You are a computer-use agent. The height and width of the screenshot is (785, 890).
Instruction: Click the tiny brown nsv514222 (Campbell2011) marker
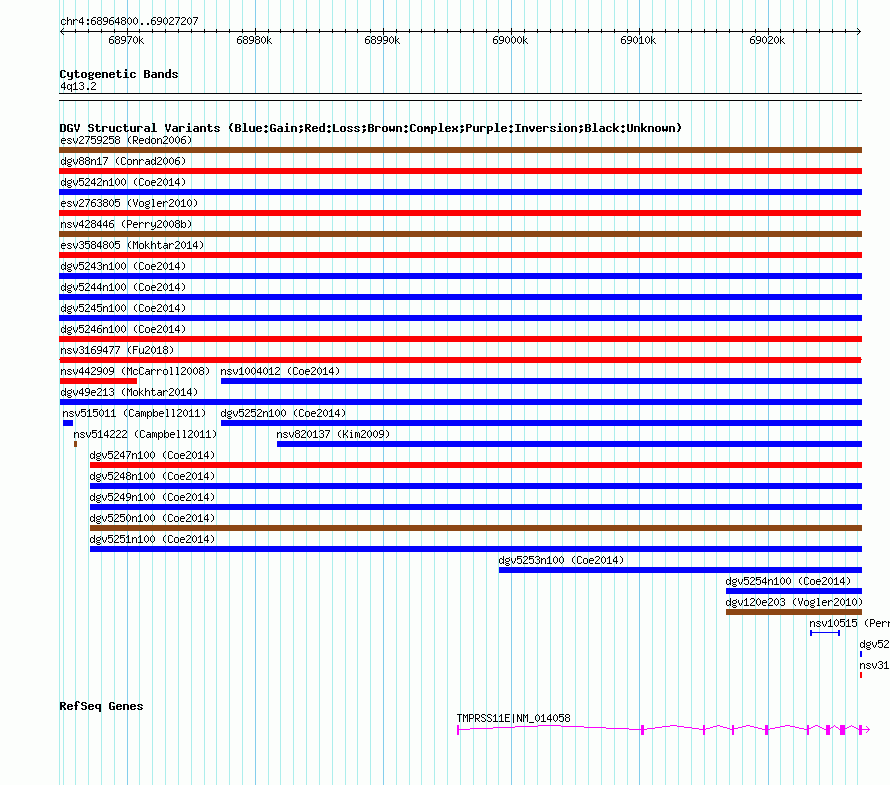click(x=75, y=444)
